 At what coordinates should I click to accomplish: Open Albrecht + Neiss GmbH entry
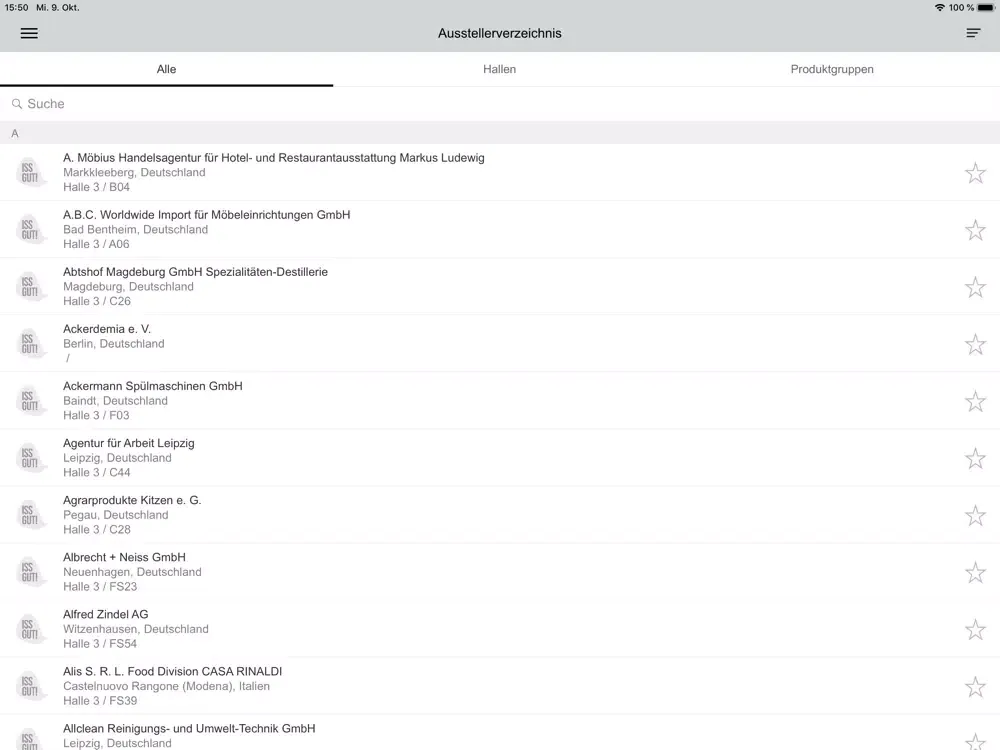[x=500, y=572]
